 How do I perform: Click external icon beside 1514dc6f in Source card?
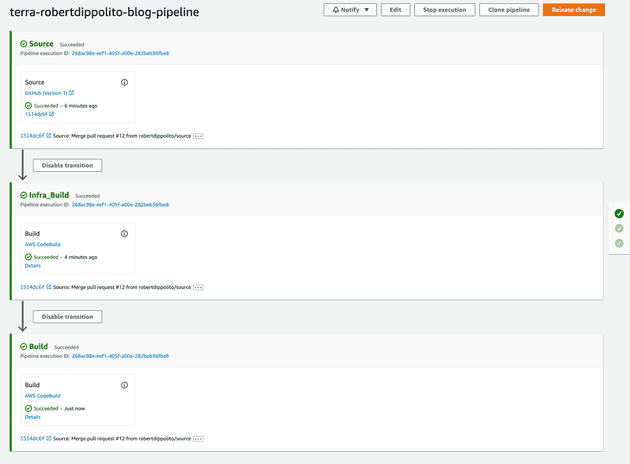pos(51,114)
